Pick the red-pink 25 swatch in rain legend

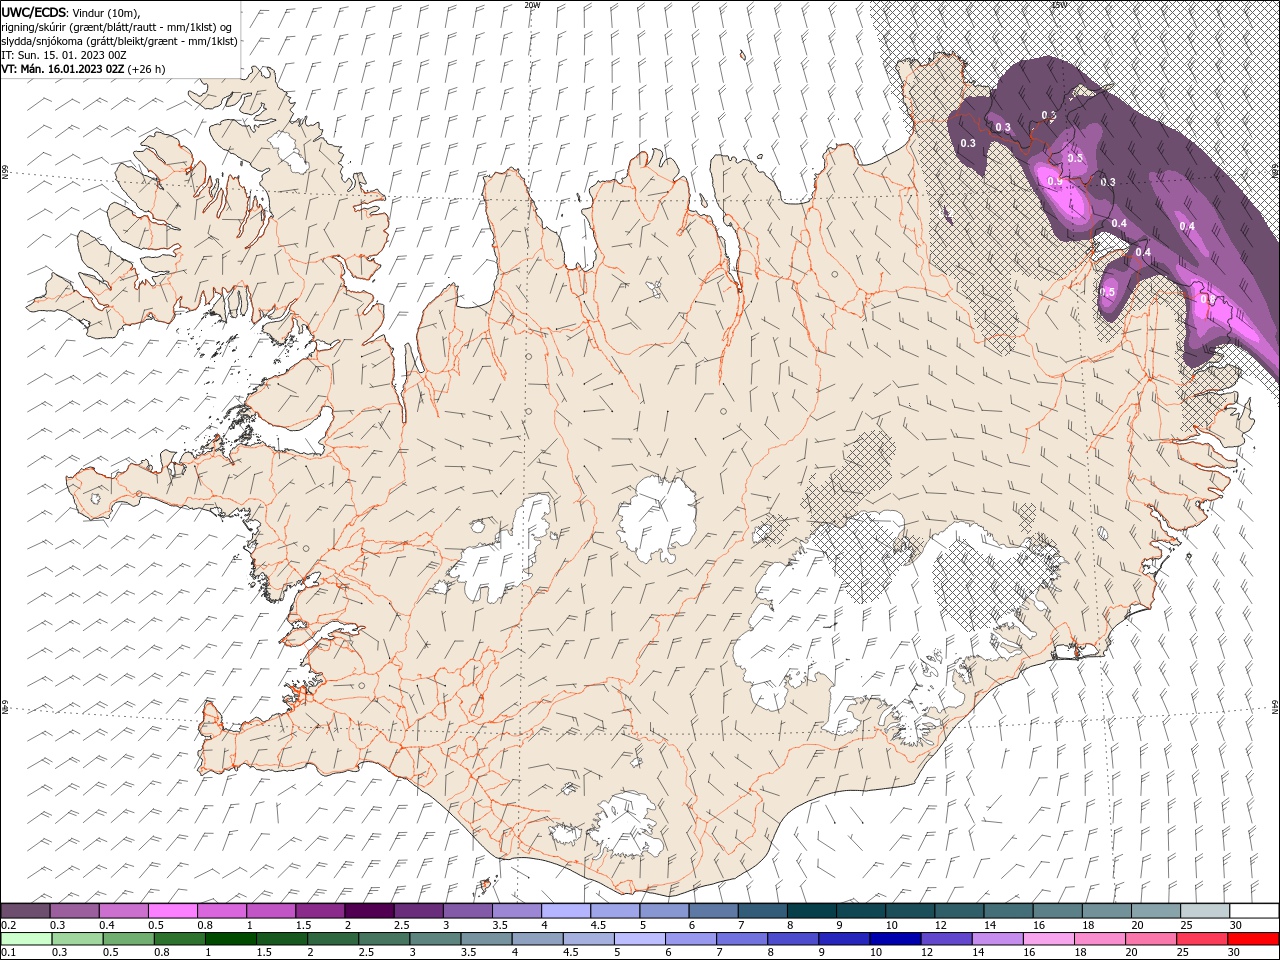[x=1202, y=938]
